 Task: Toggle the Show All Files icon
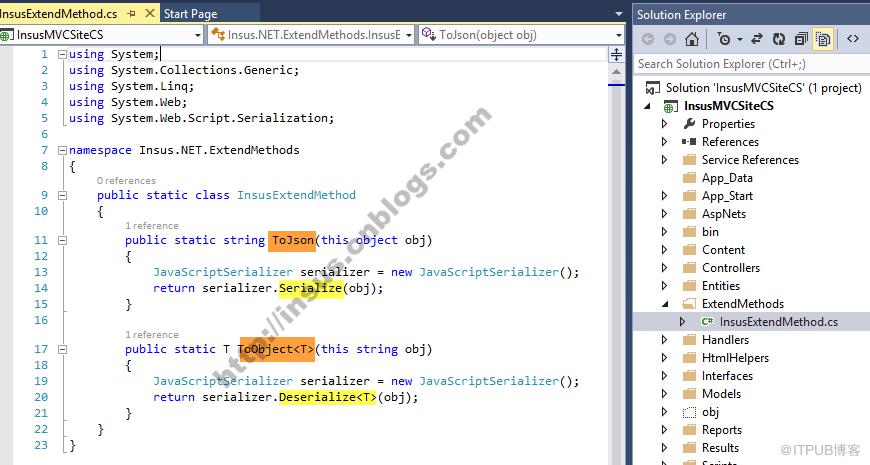pos(823,39)
